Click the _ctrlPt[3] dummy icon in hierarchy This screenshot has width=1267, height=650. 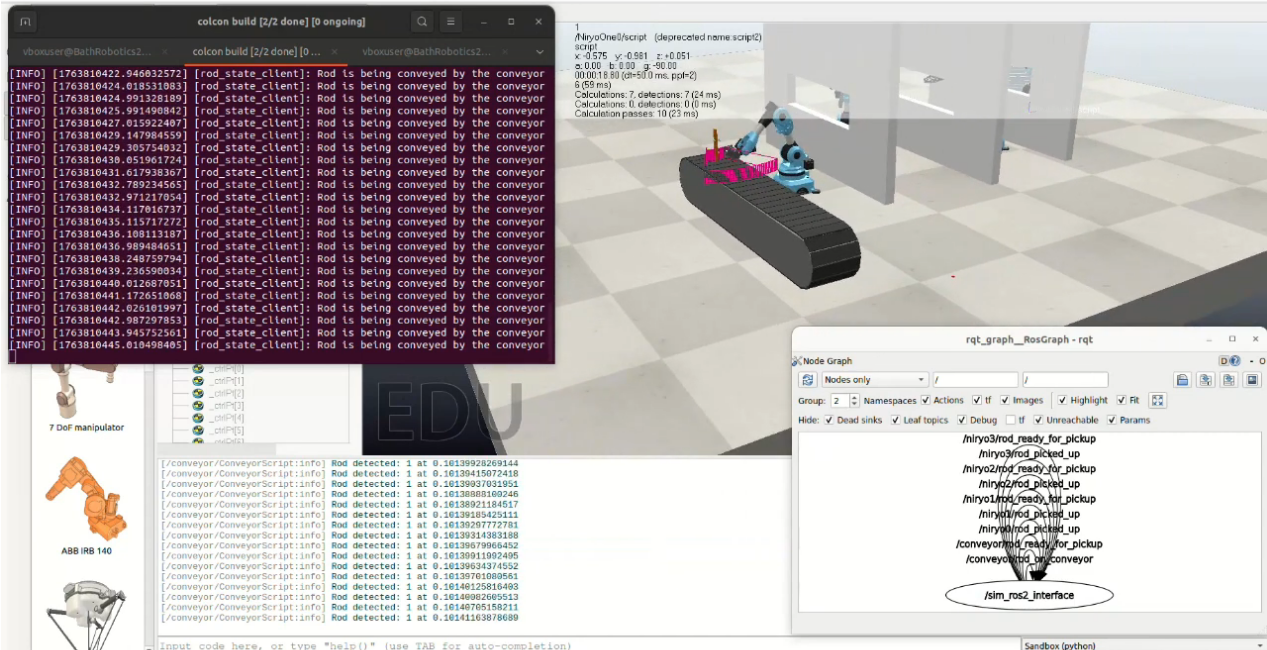198,405
